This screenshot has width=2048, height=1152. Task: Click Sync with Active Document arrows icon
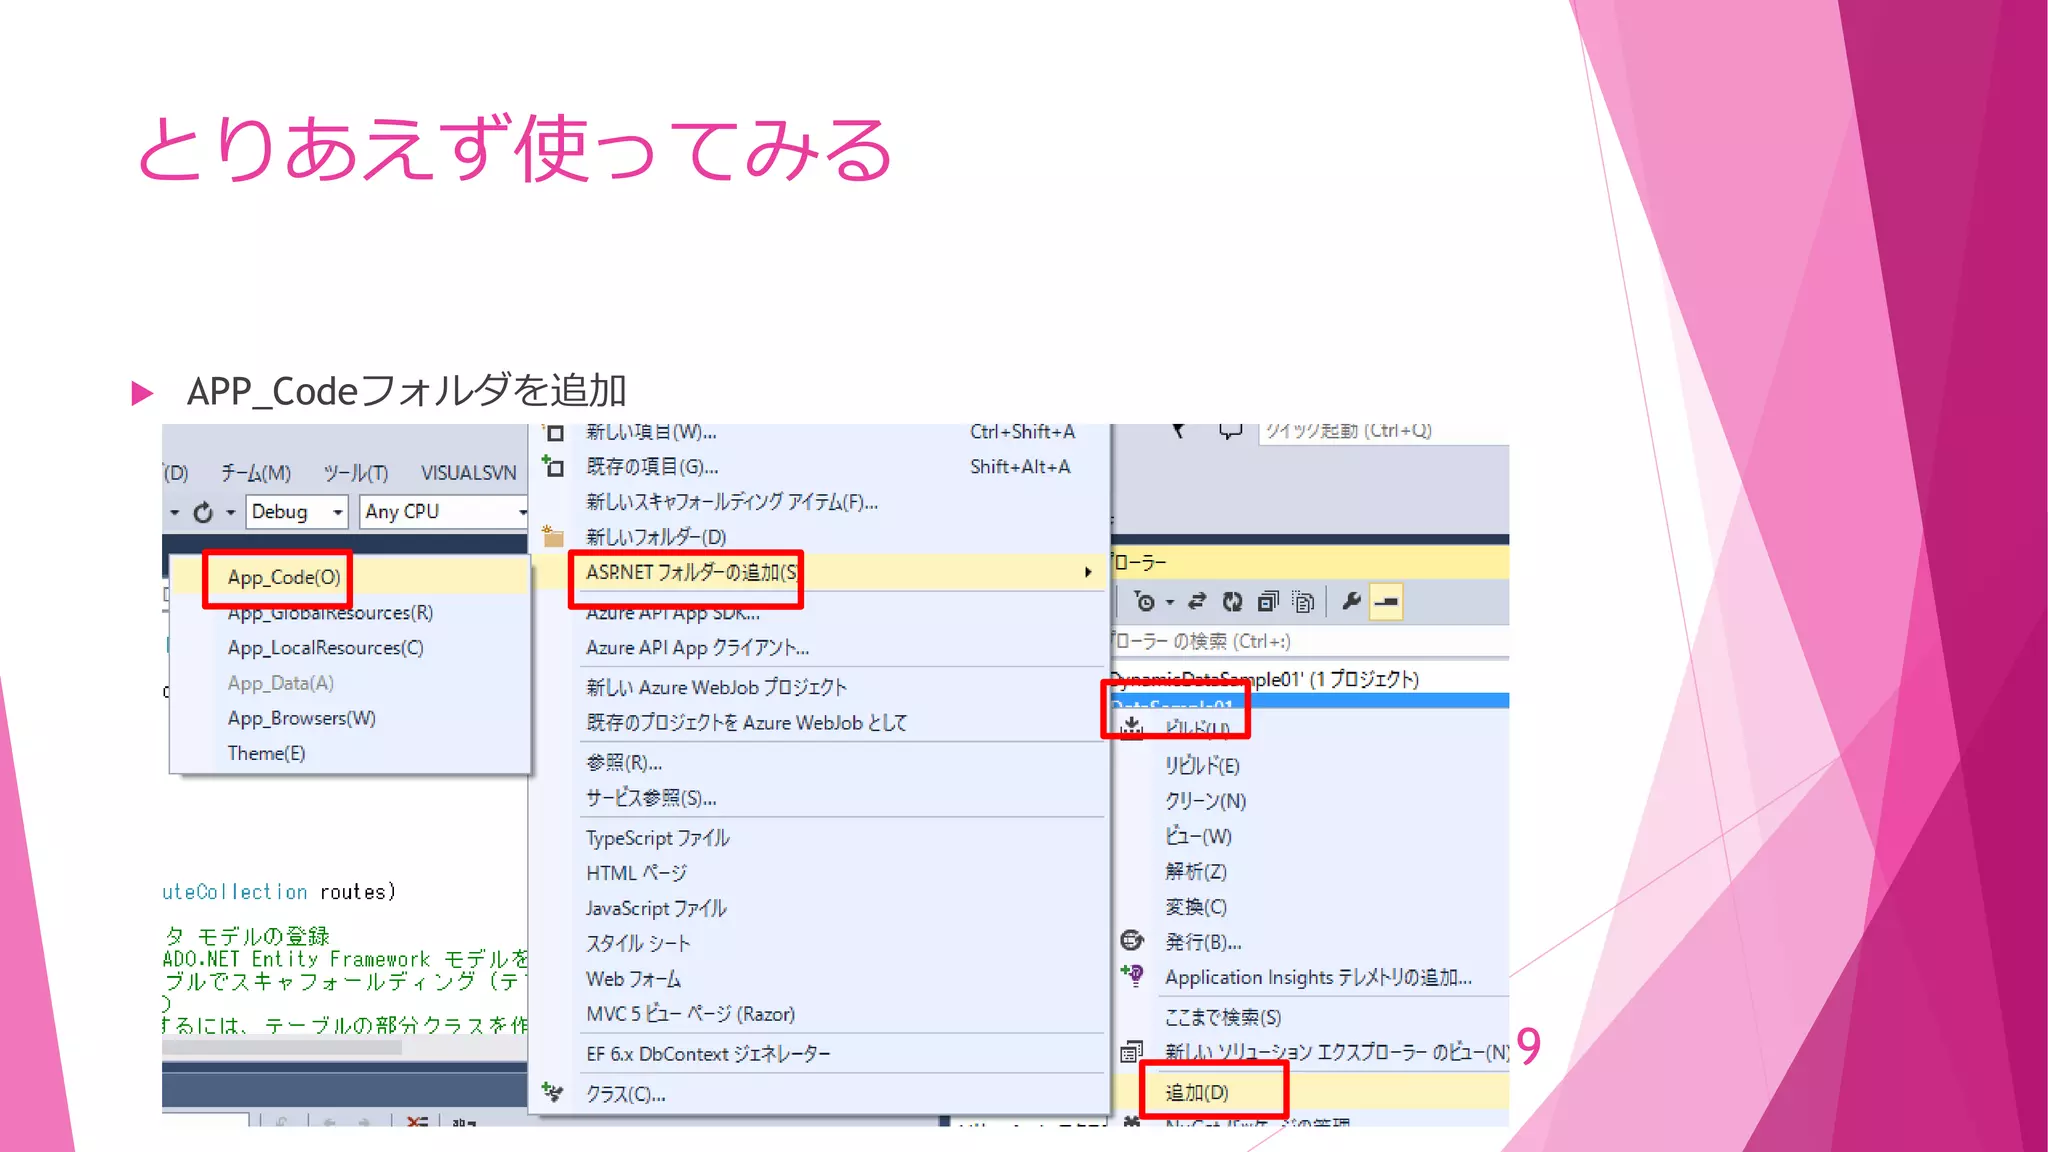click(x=1197, y=602)
